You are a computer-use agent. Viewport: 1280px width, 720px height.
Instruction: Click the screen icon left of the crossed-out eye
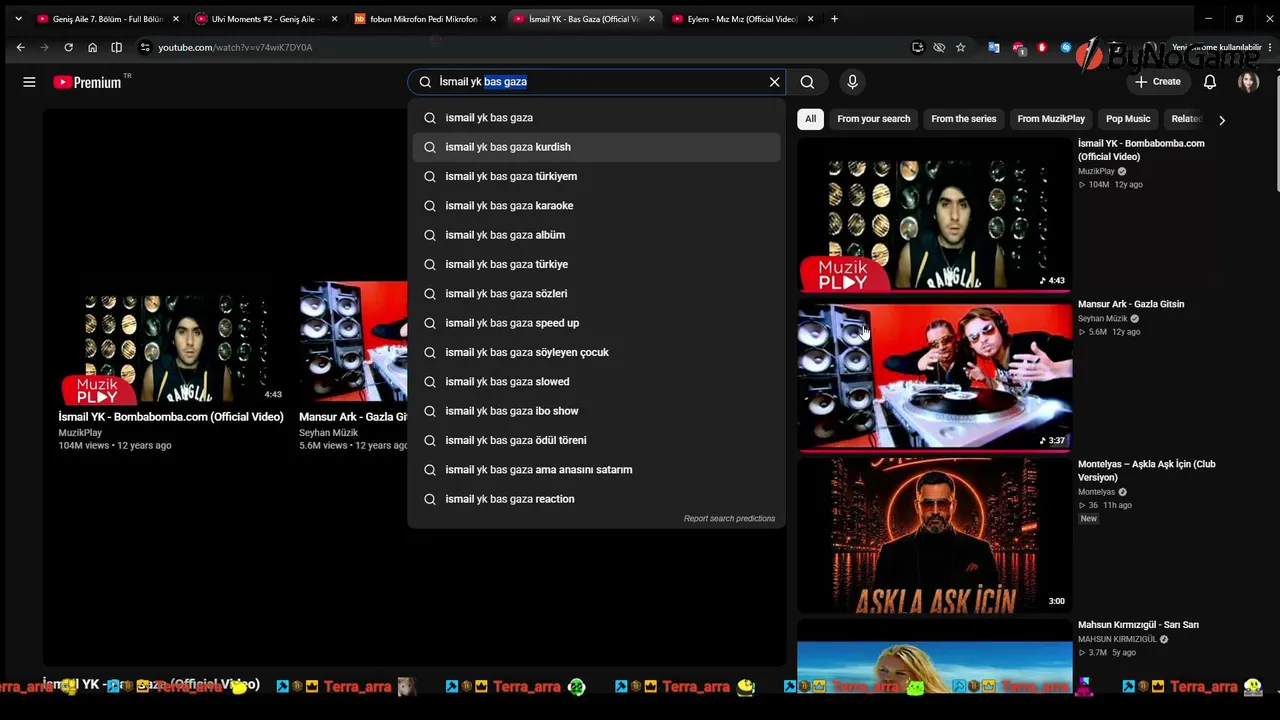(917, 47)
